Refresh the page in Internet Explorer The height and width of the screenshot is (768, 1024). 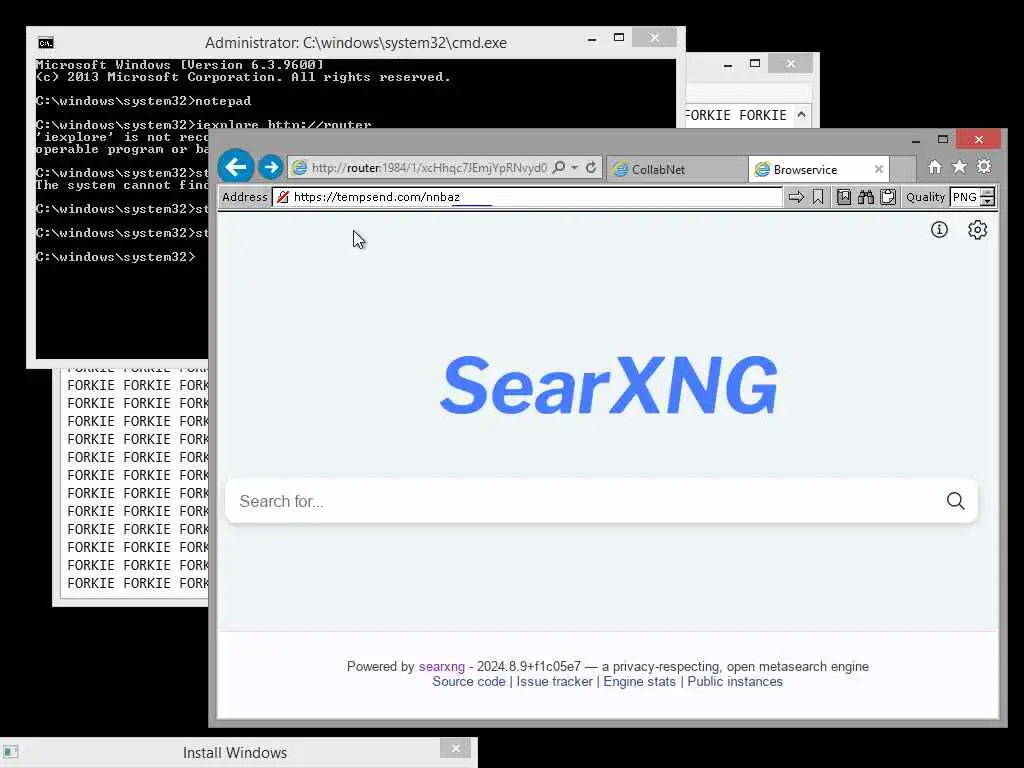pos(591,168)
